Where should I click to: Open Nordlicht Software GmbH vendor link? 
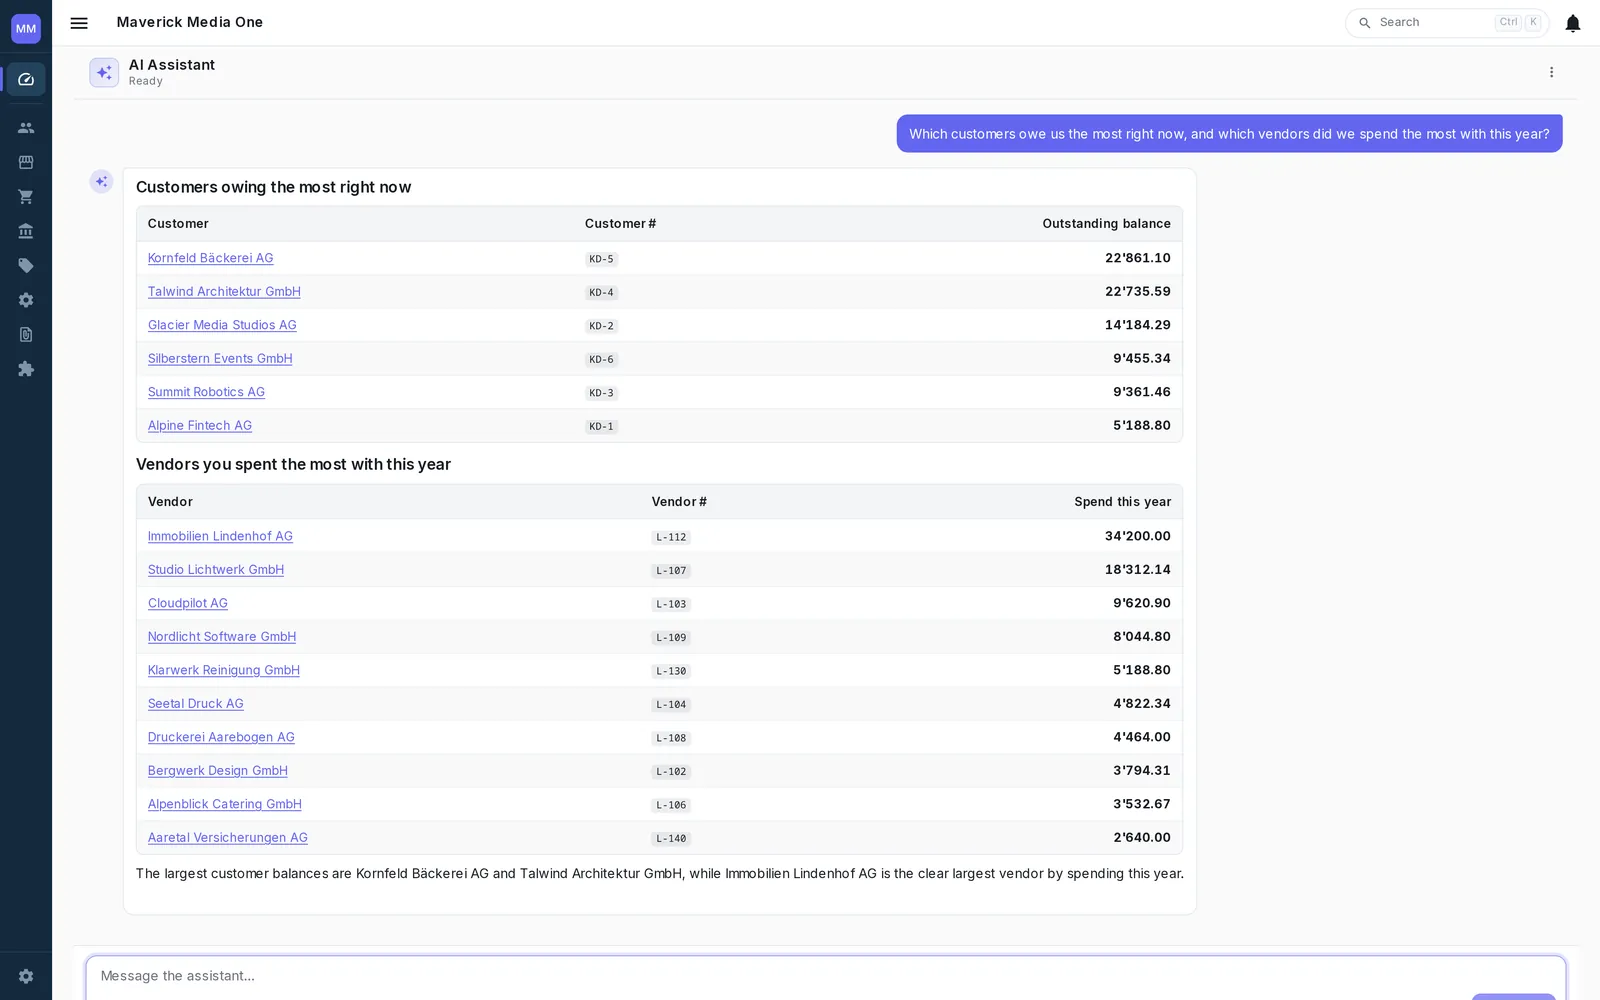(x=222, y=637)
